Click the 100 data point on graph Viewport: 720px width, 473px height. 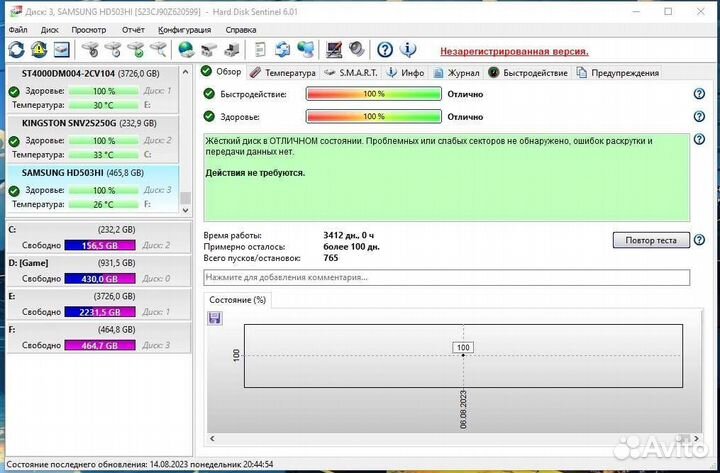[463, 355]
